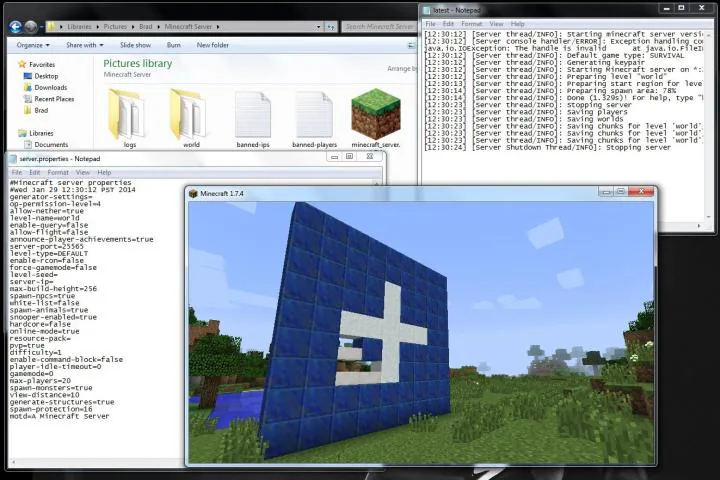
Task: Open the Share with dropdown
Action: point(85,45)
